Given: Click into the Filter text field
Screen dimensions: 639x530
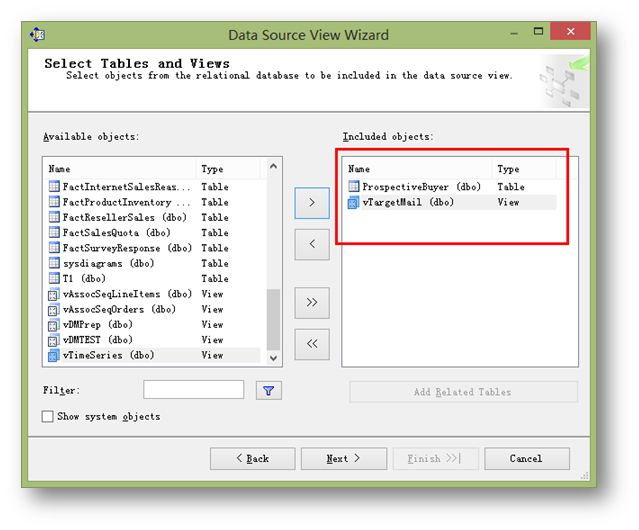Looking at the screenshot, I should click(x=194, y=390).
